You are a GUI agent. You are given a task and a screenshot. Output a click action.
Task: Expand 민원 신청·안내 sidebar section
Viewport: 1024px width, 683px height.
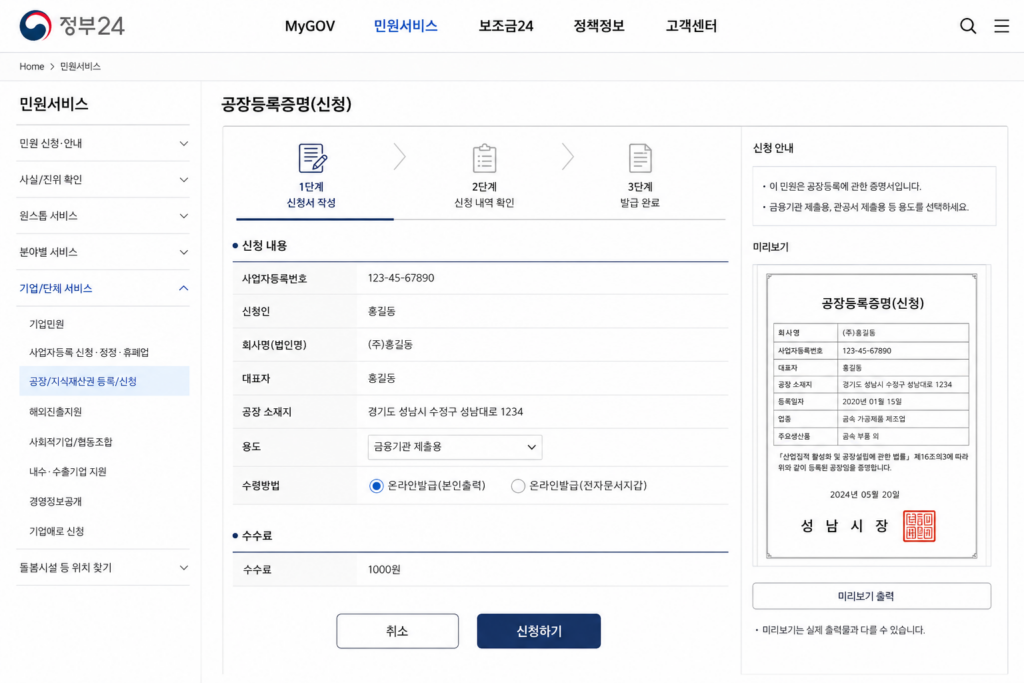coord(103,144)
